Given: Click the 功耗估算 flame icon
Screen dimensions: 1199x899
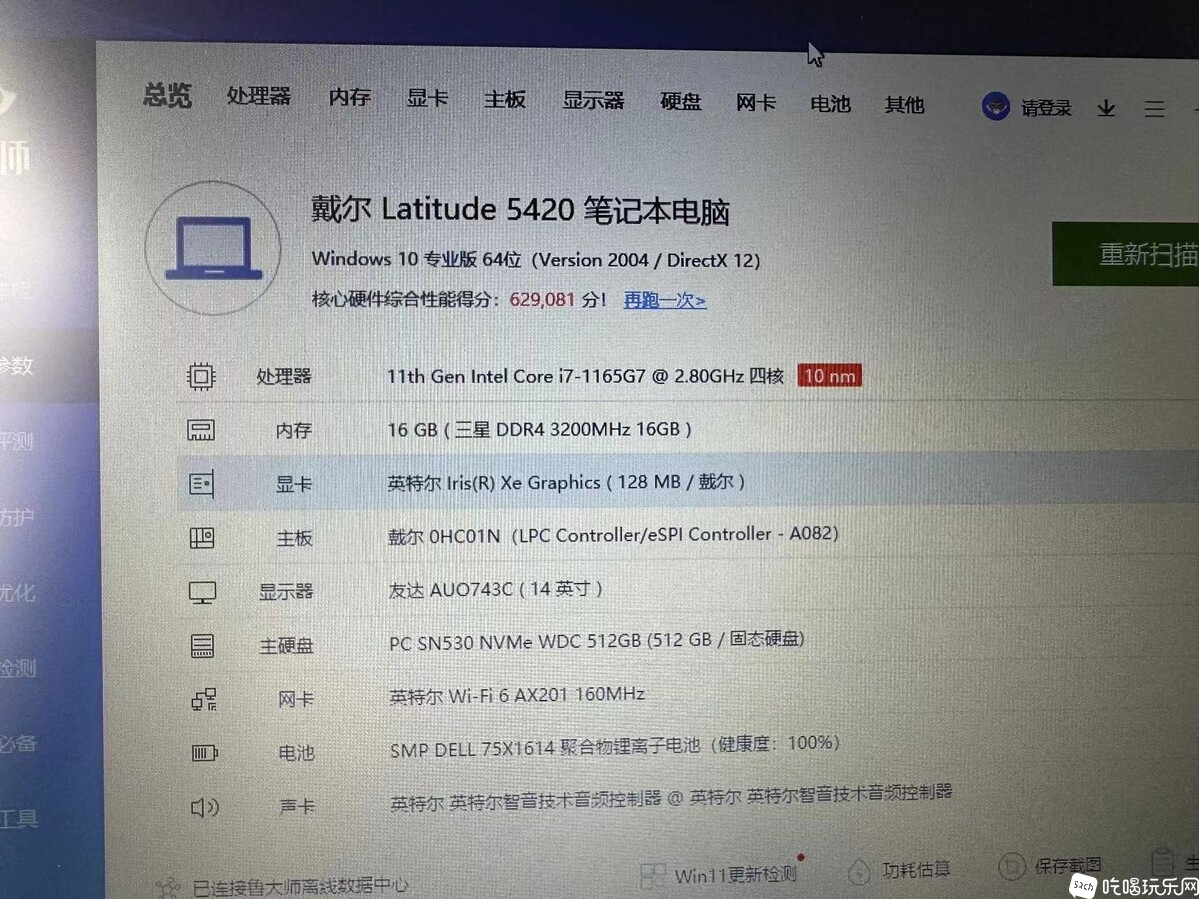Looking at the screenshot, I should 860,871.
